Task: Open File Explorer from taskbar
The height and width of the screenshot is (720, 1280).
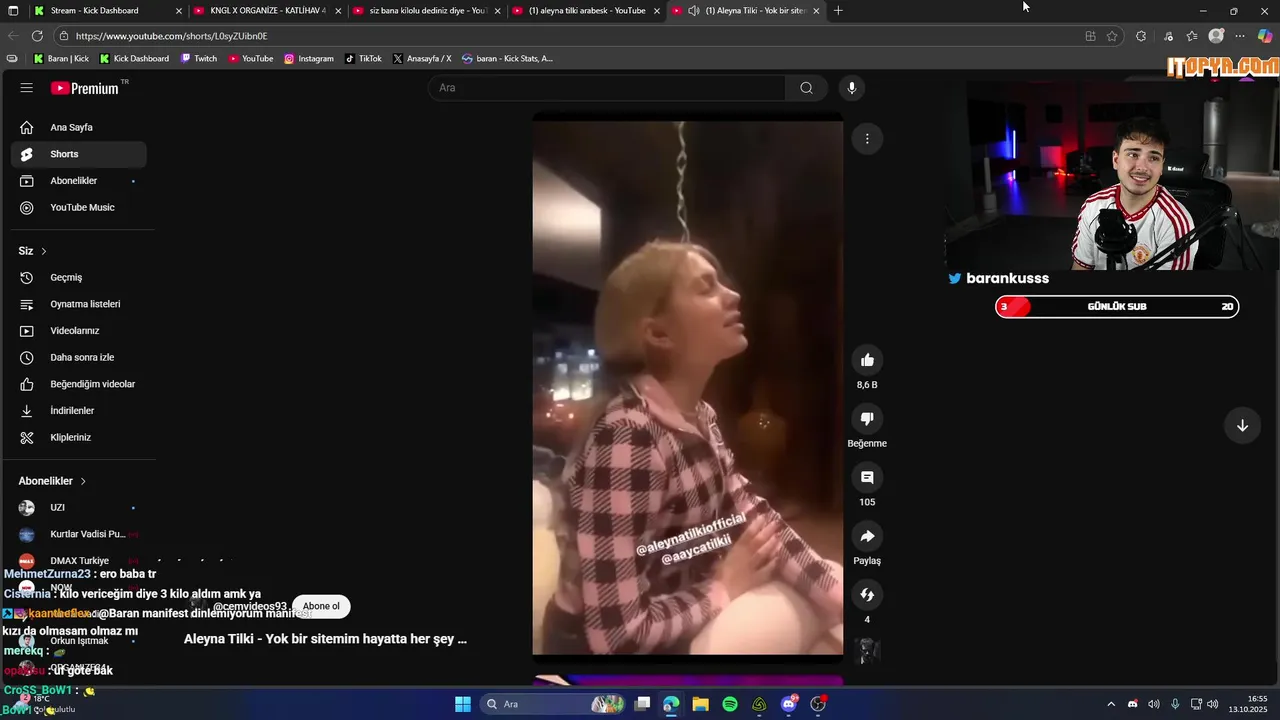Action: [x=700, y=704]
